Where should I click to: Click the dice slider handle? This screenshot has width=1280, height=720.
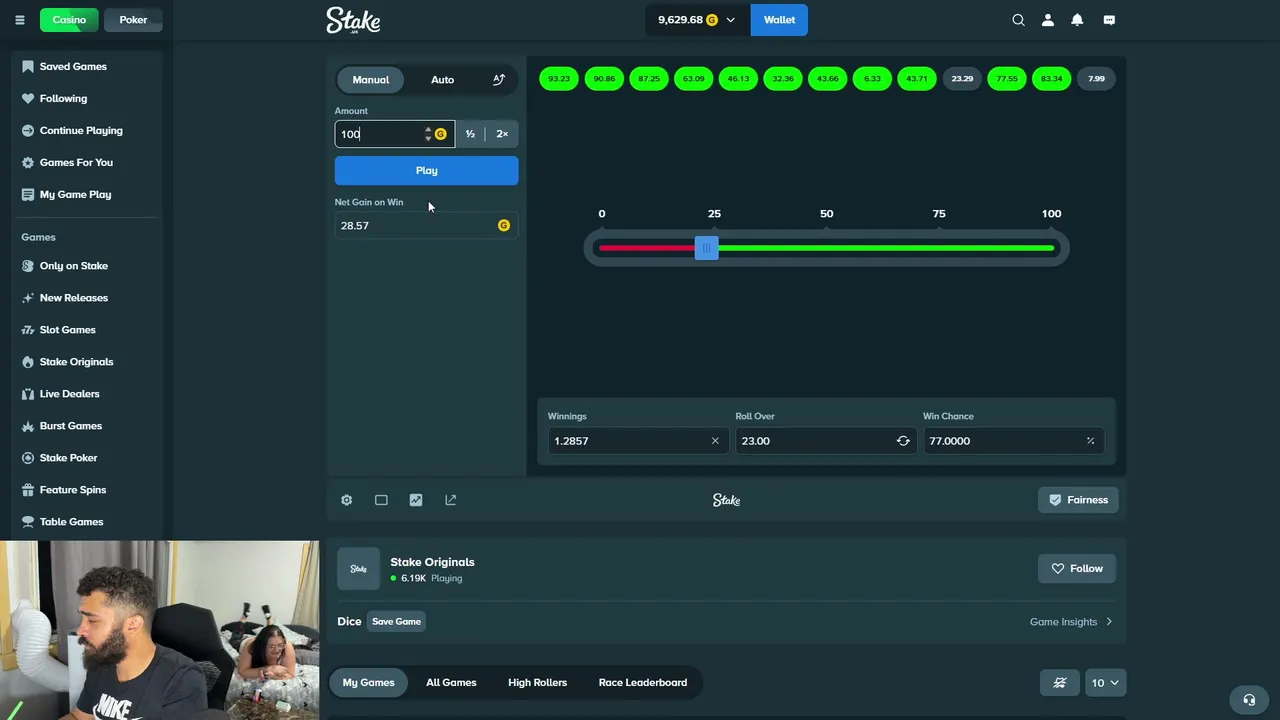(706, 248)
